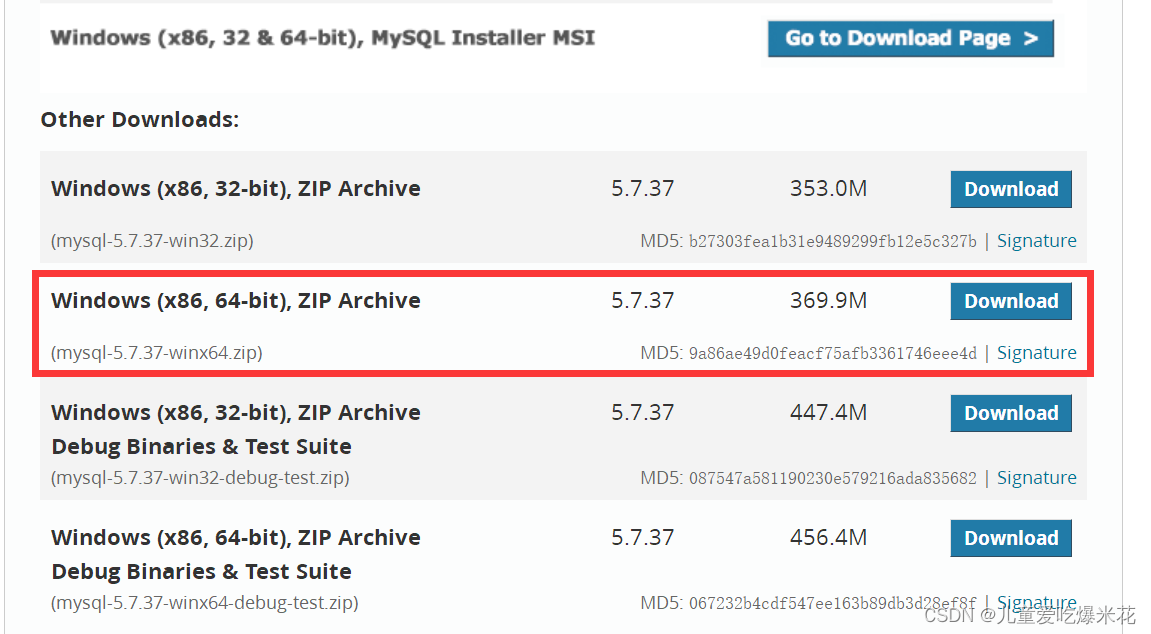Click the MD5 hash starting with 9a86ae49

click(832, 353)
